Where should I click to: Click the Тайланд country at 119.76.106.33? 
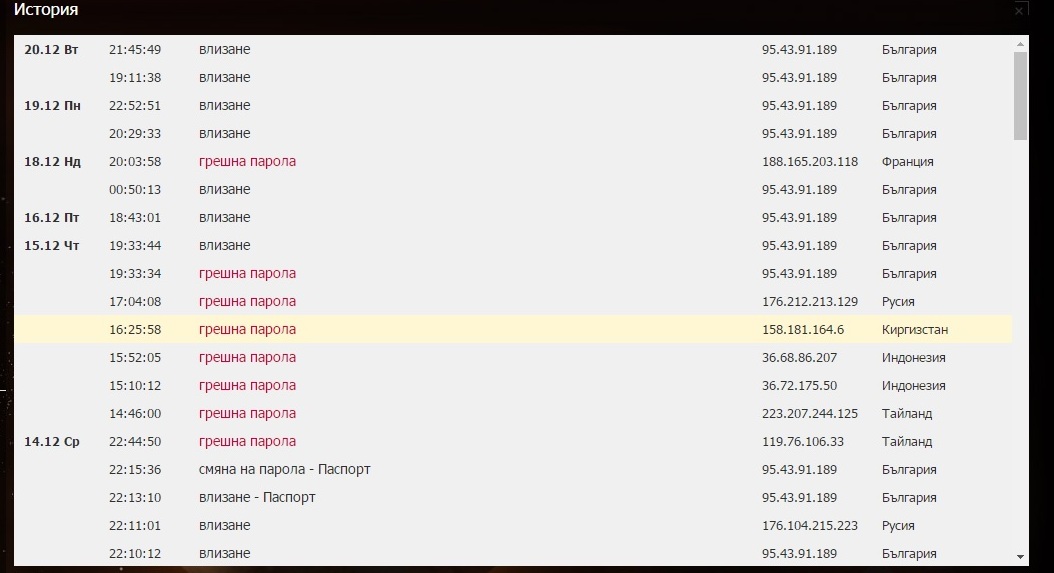click(907, 442)
